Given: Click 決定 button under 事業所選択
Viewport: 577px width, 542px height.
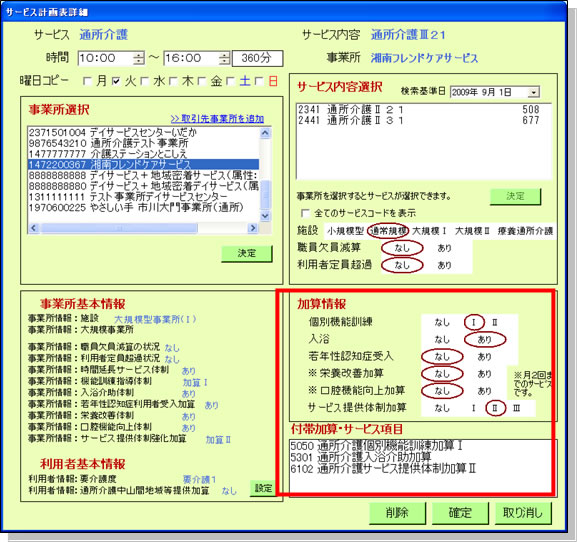Looking at the screenshot, I should [x=247, y=253].
